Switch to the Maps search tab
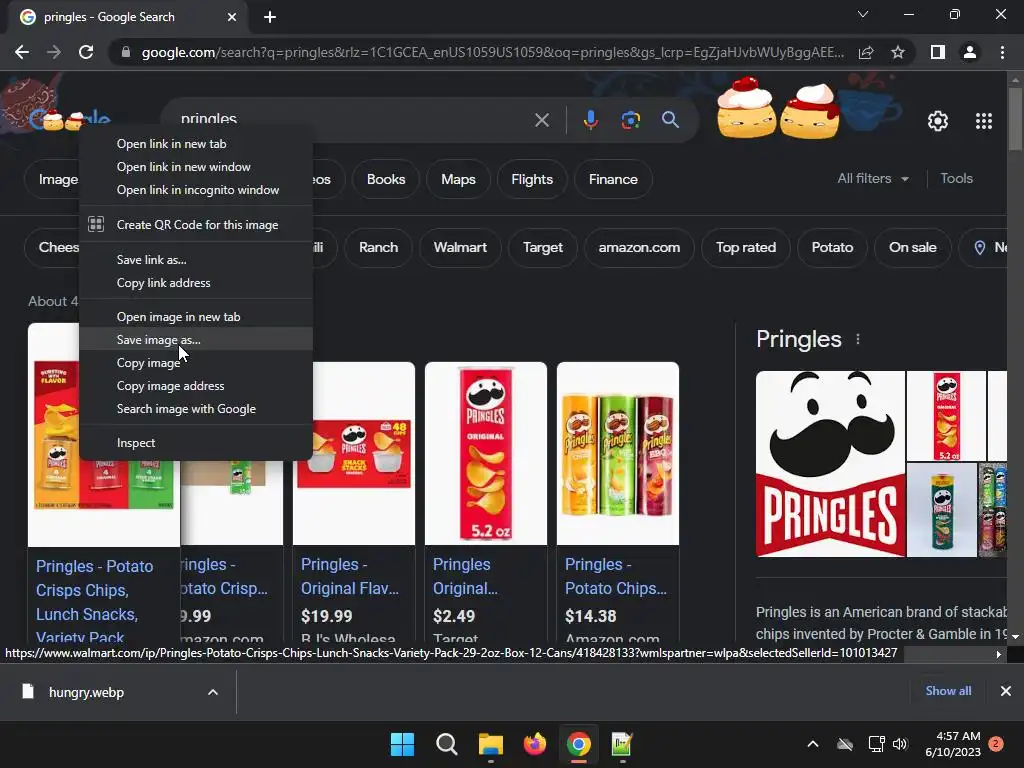Image resolution: width=1024 pixels, height=768 pixels. 458,179
